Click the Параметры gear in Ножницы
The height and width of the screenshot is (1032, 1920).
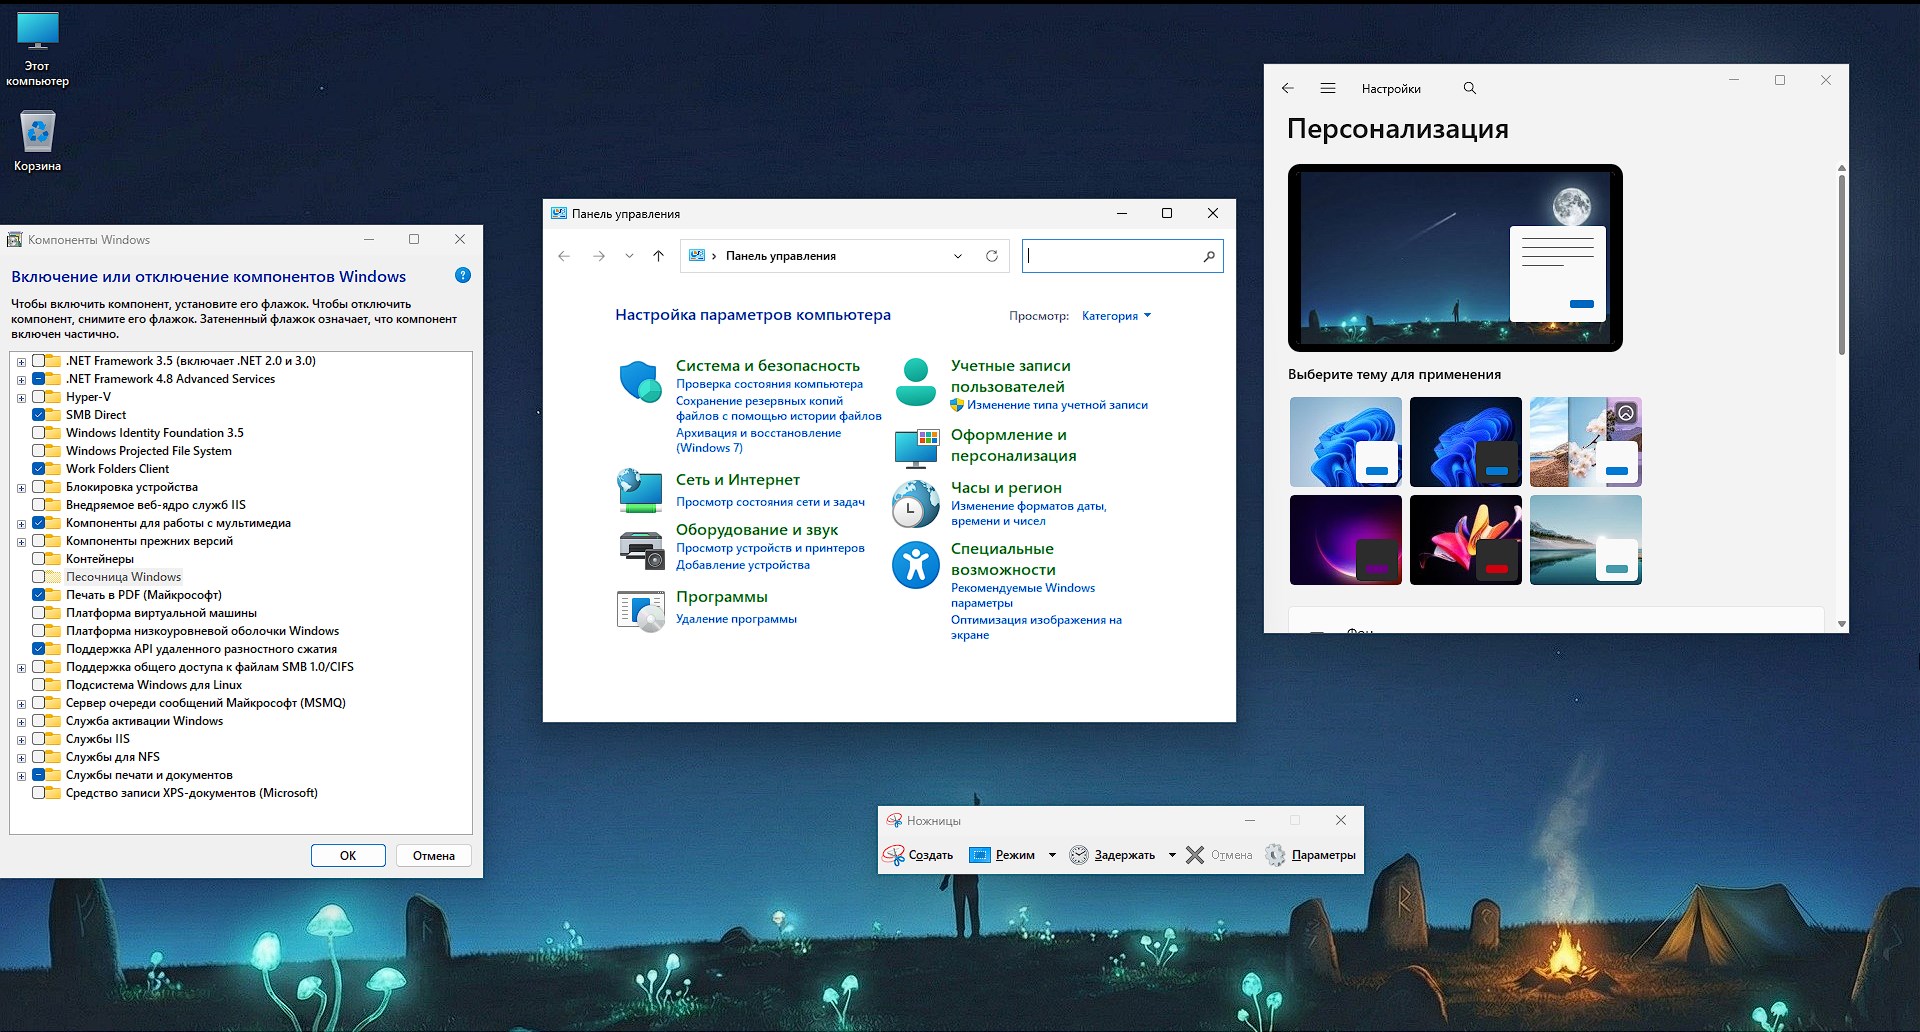pos(1275,855)
